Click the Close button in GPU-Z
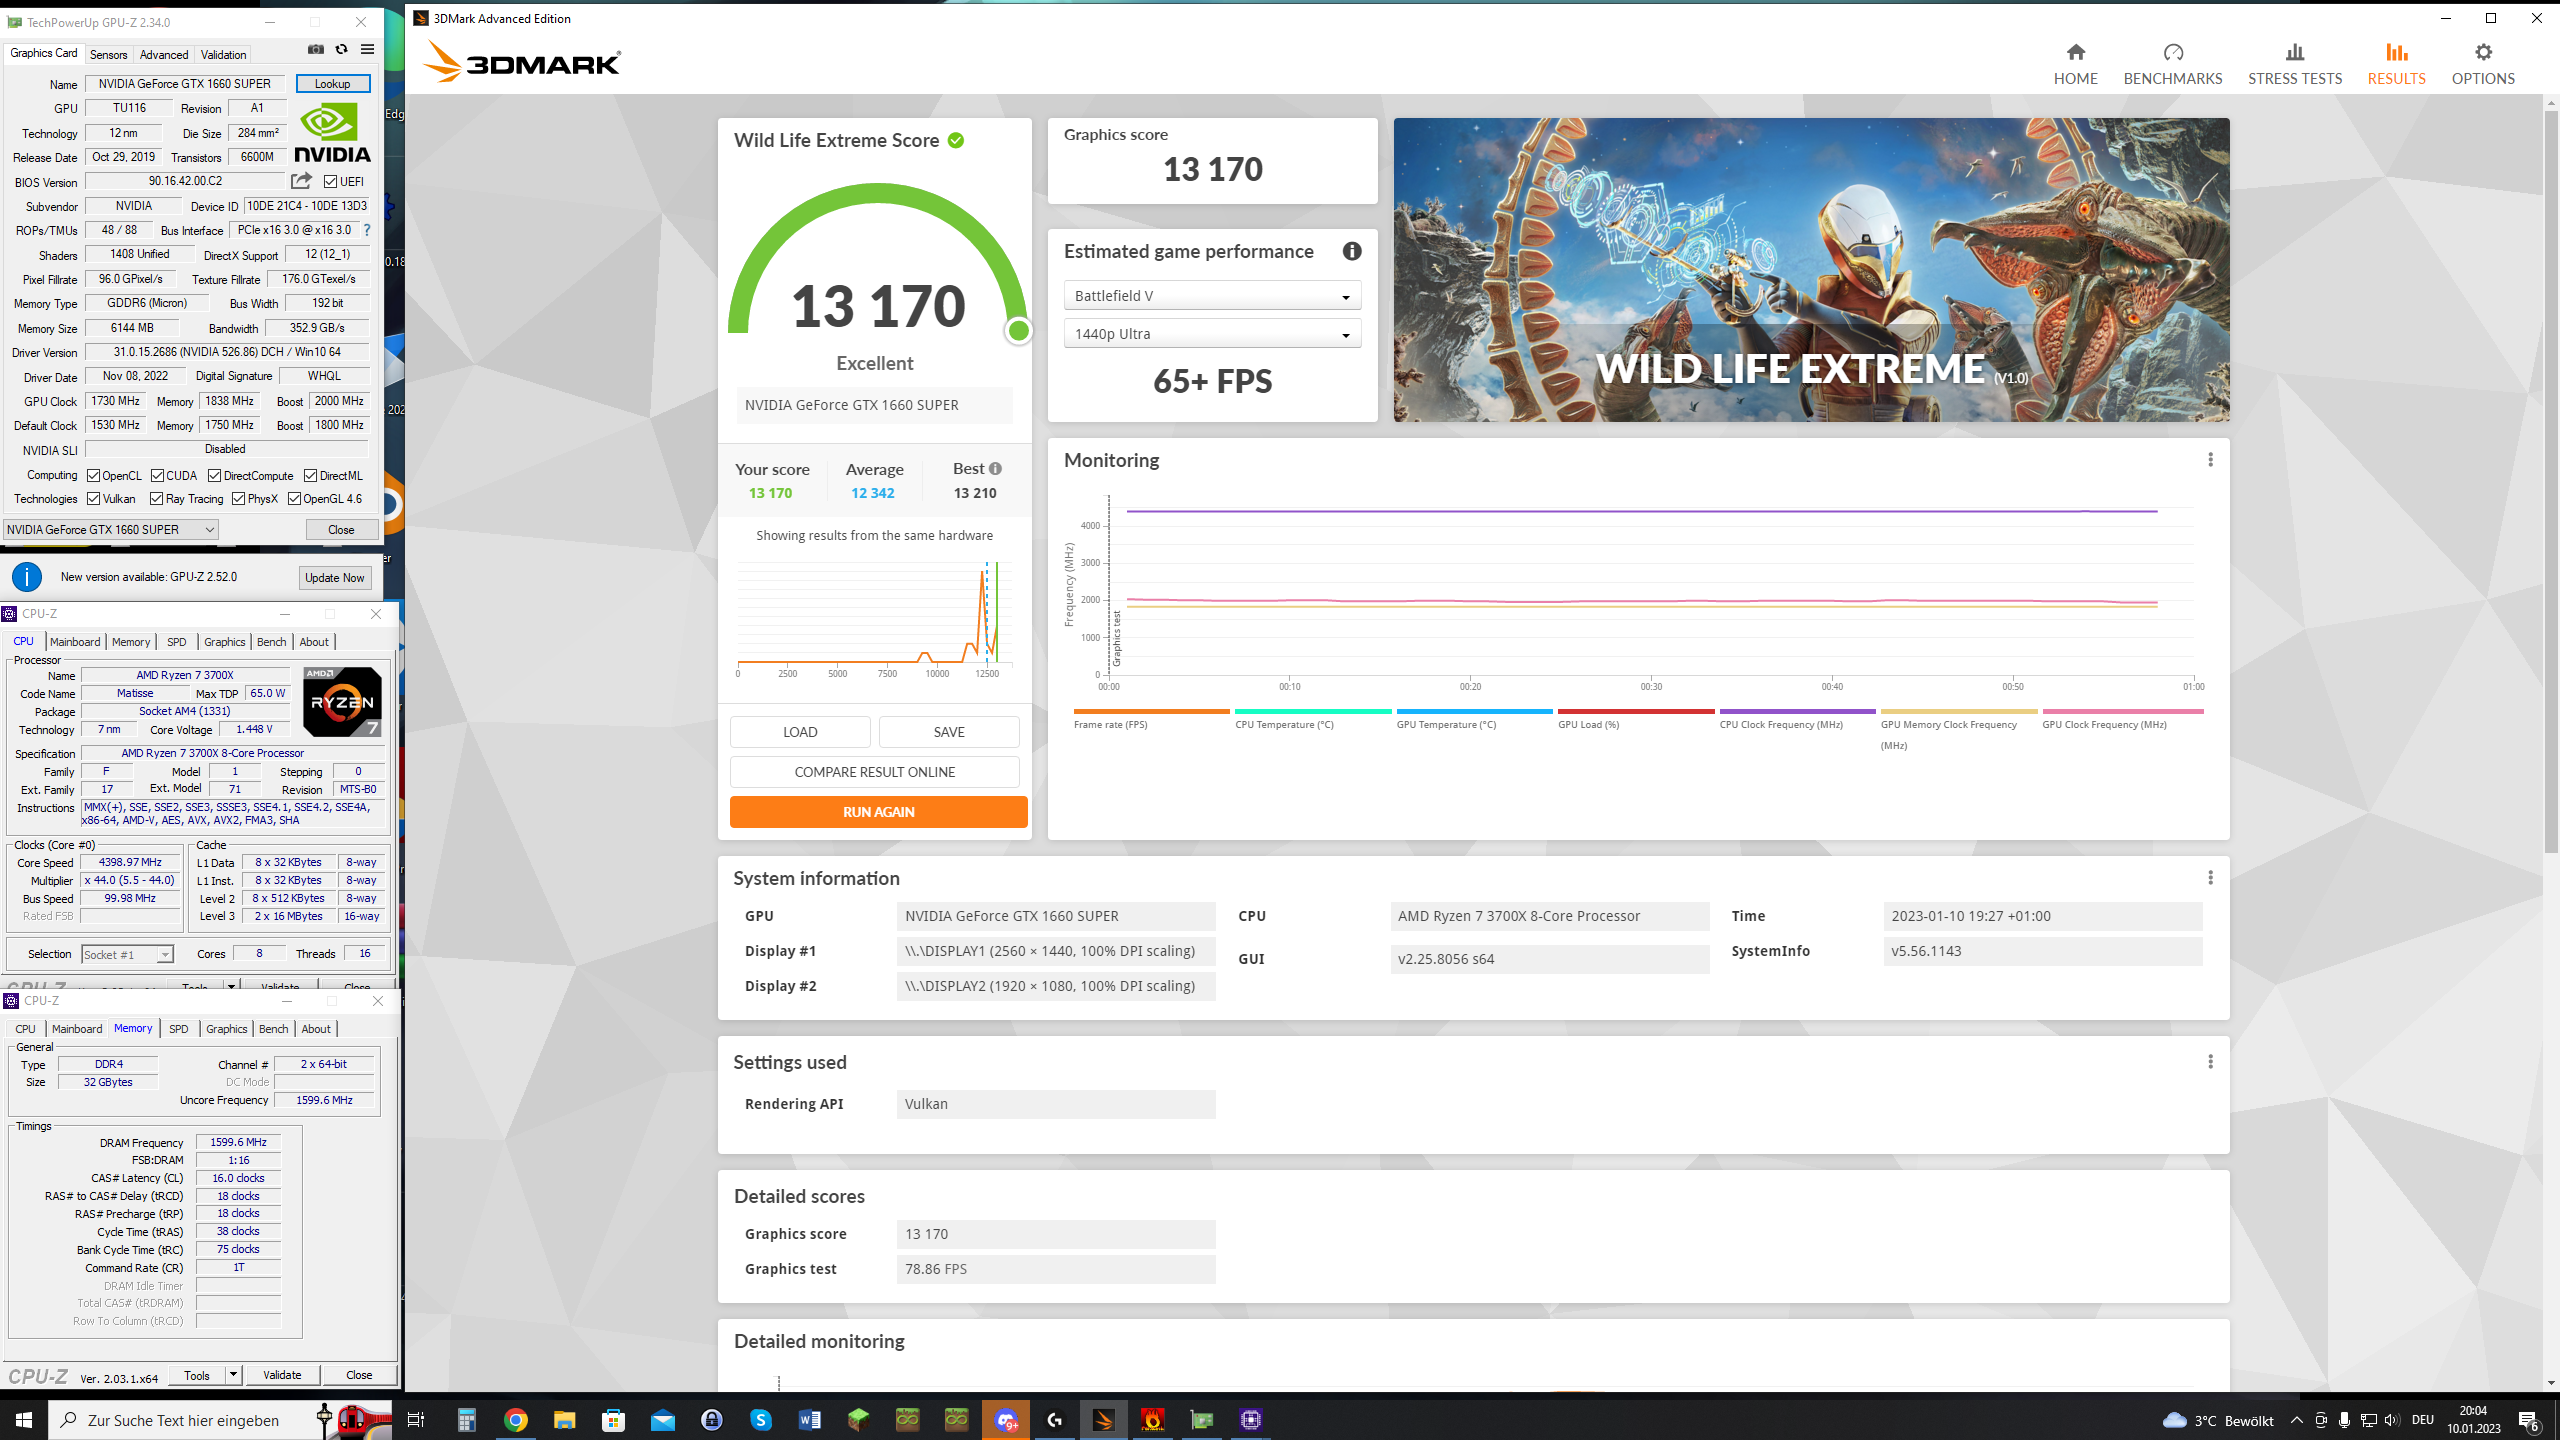The image size is (2560, 1440). pos(341,530)
